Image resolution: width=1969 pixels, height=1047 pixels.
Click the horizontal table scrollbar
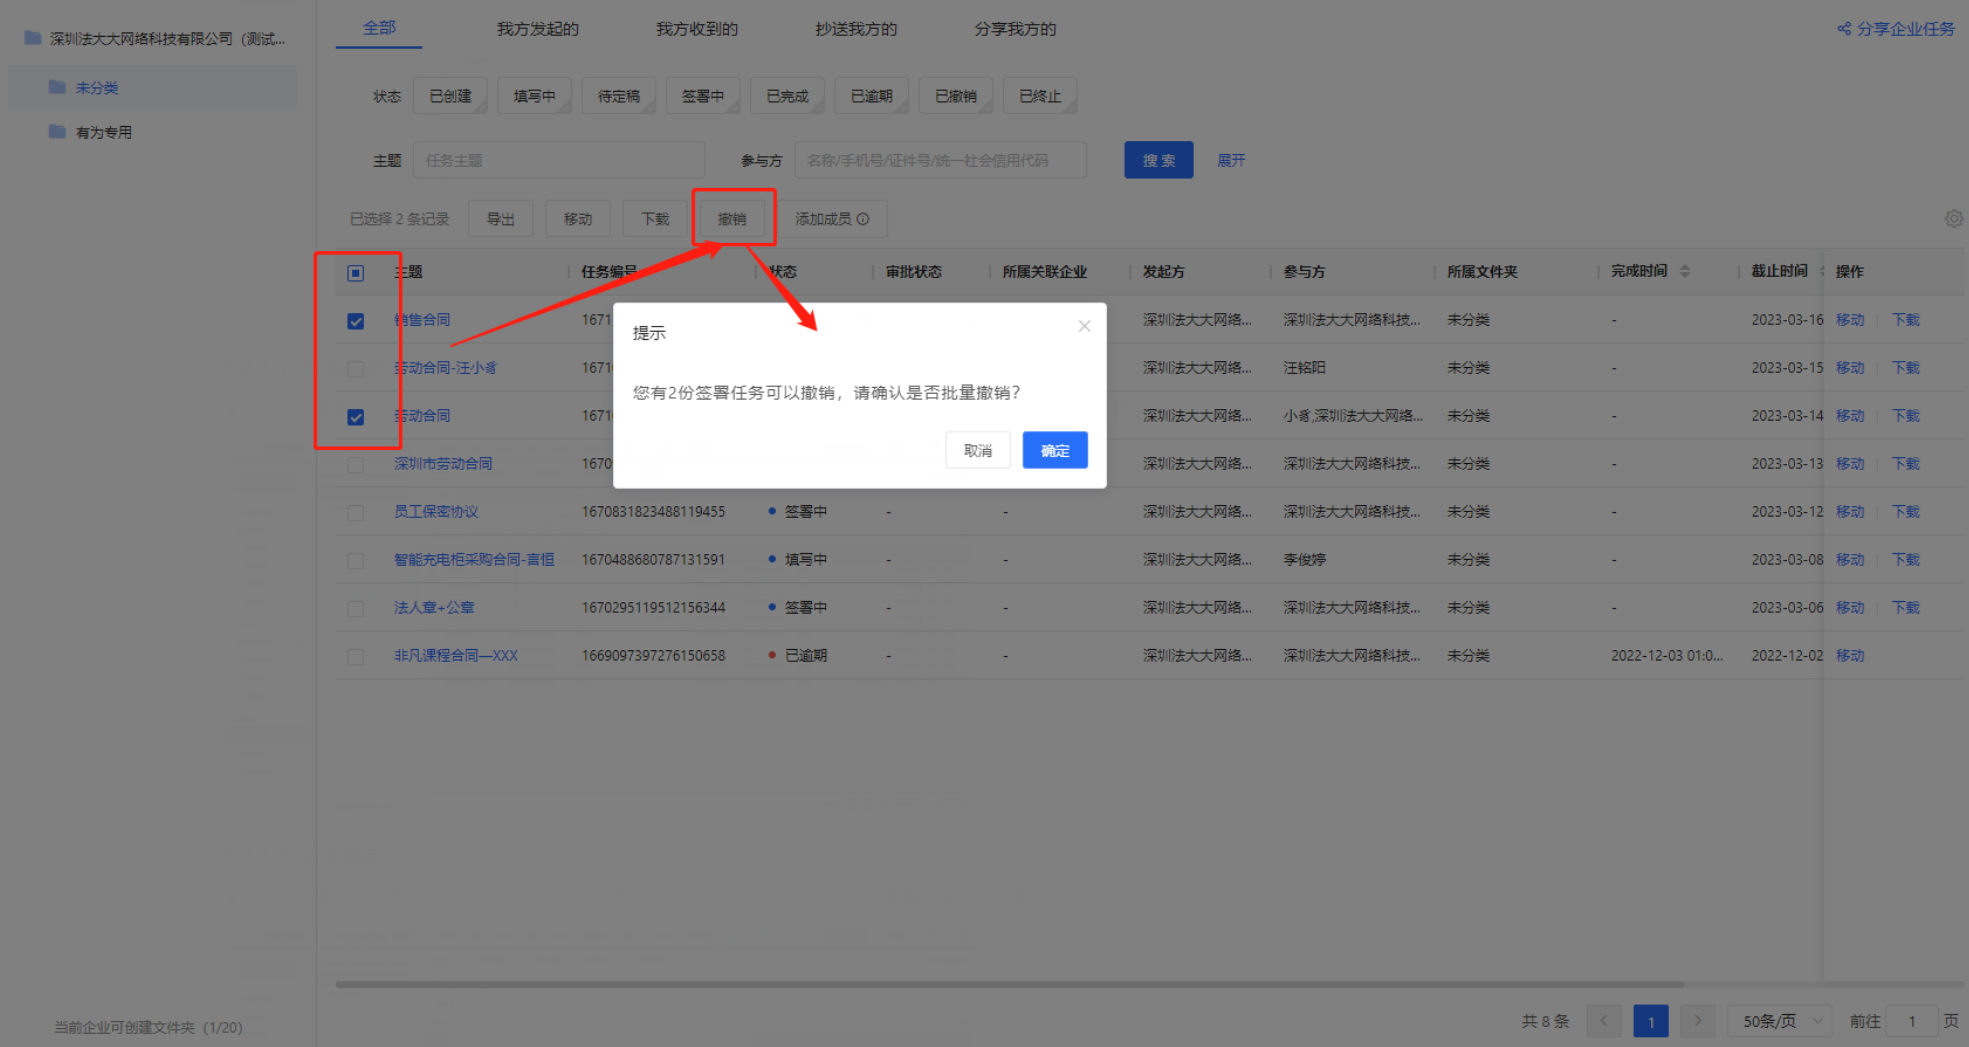(x=1010, y=984)
